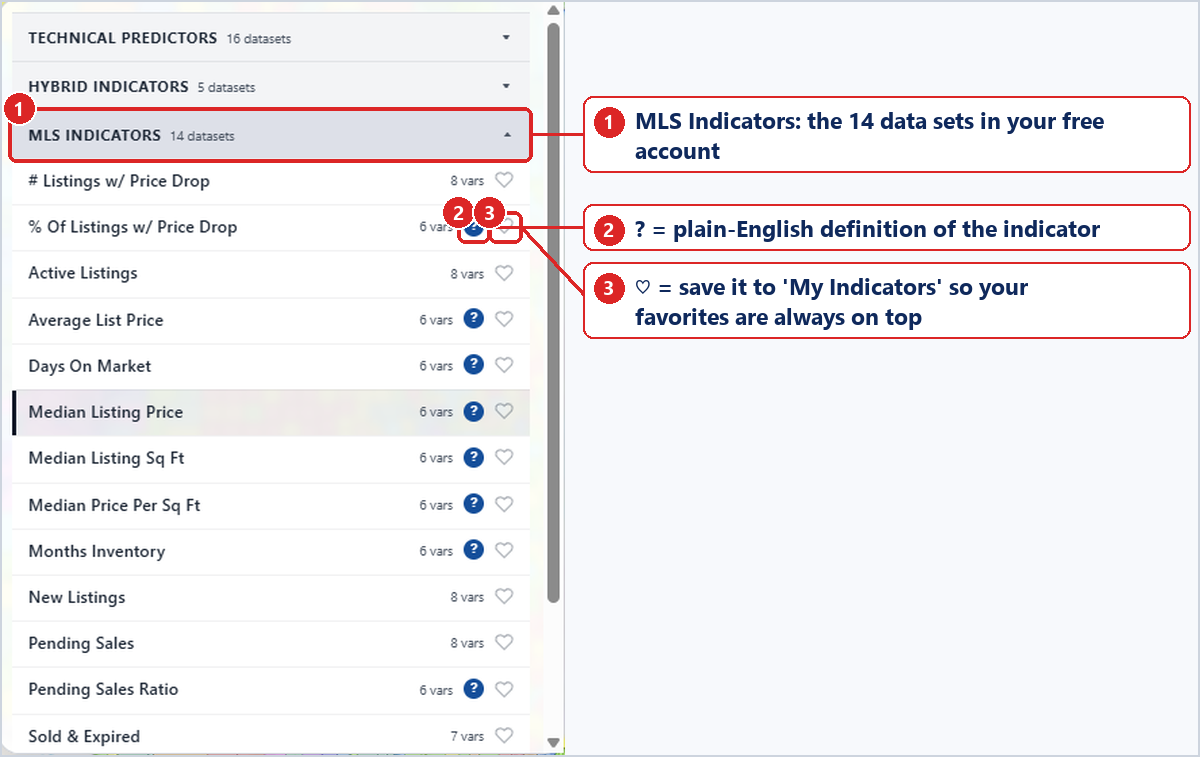Add Days On Market to My Indicators

coord(504,365)
